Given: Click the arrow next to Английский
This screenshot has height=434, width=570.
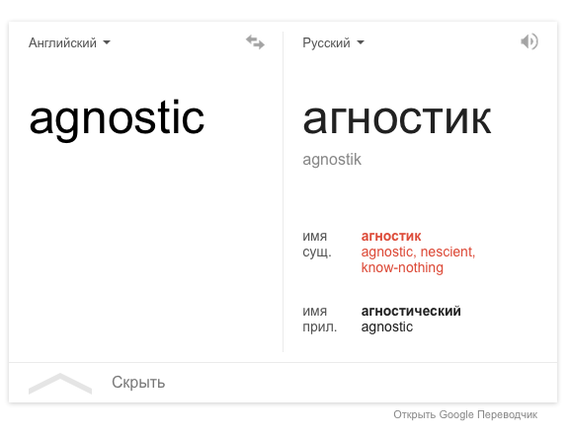Looking at the screenshot, I should (x=107, y=43).
